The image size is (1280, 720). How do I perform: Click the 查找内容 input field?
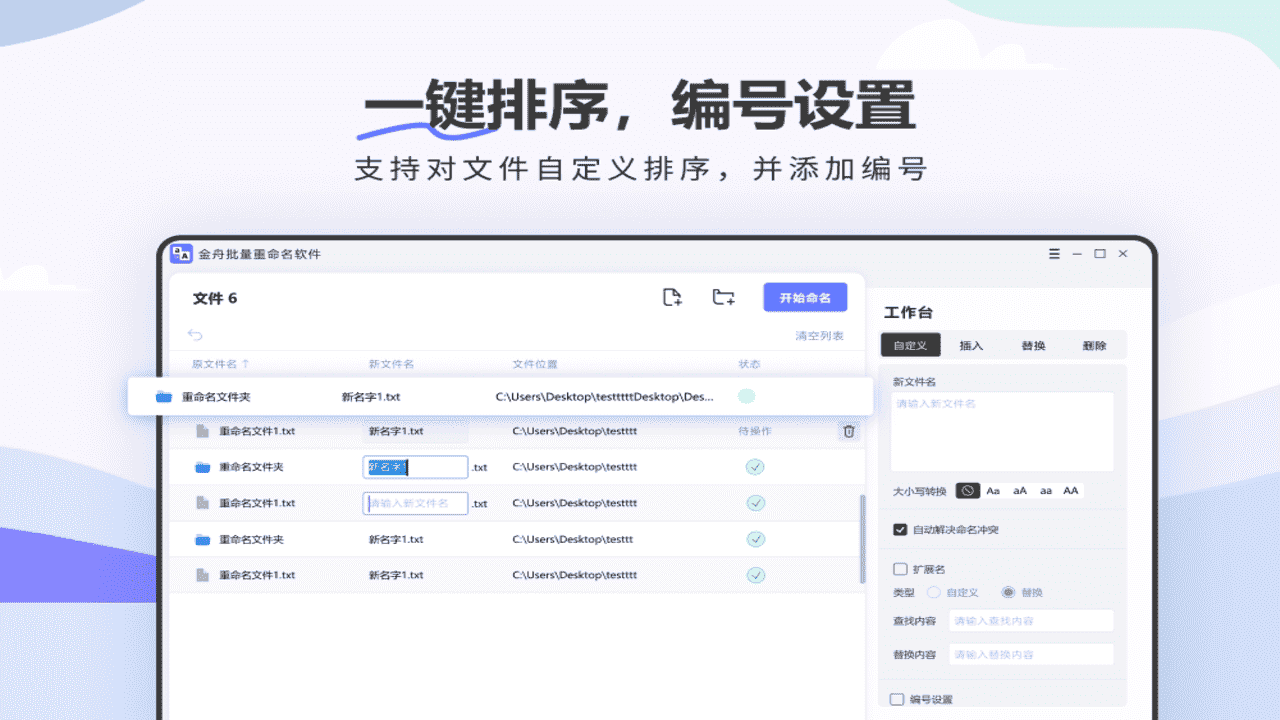[x=1030, y=620]
